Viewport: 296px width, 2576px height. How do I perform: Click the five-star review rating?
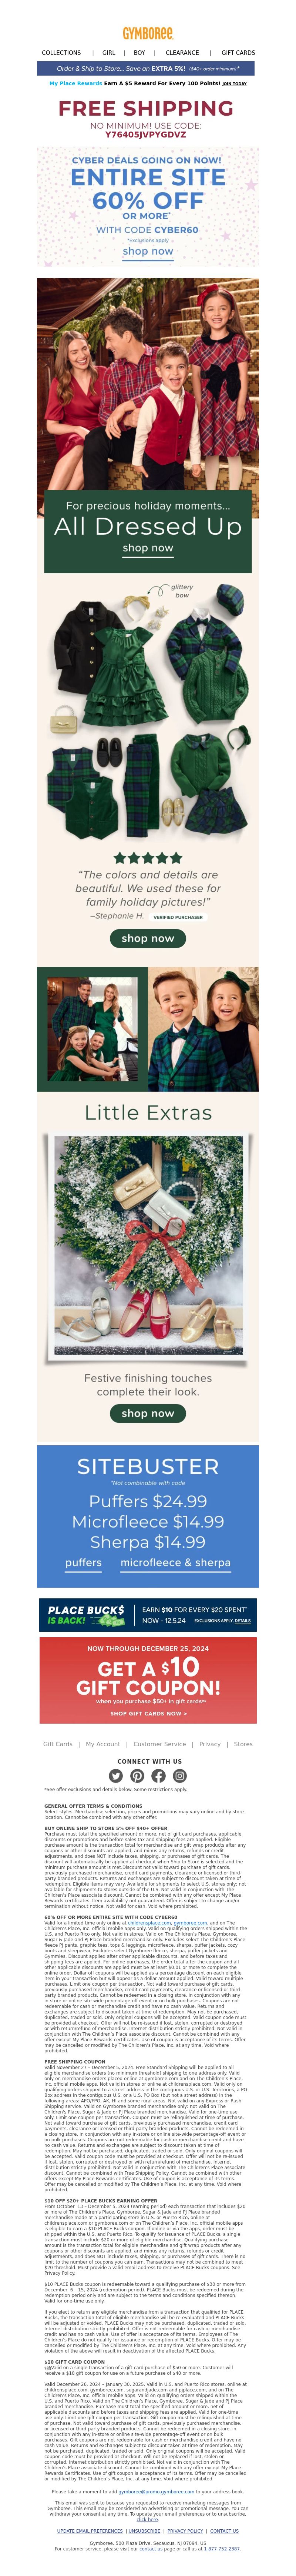click(x=148, y=857)
